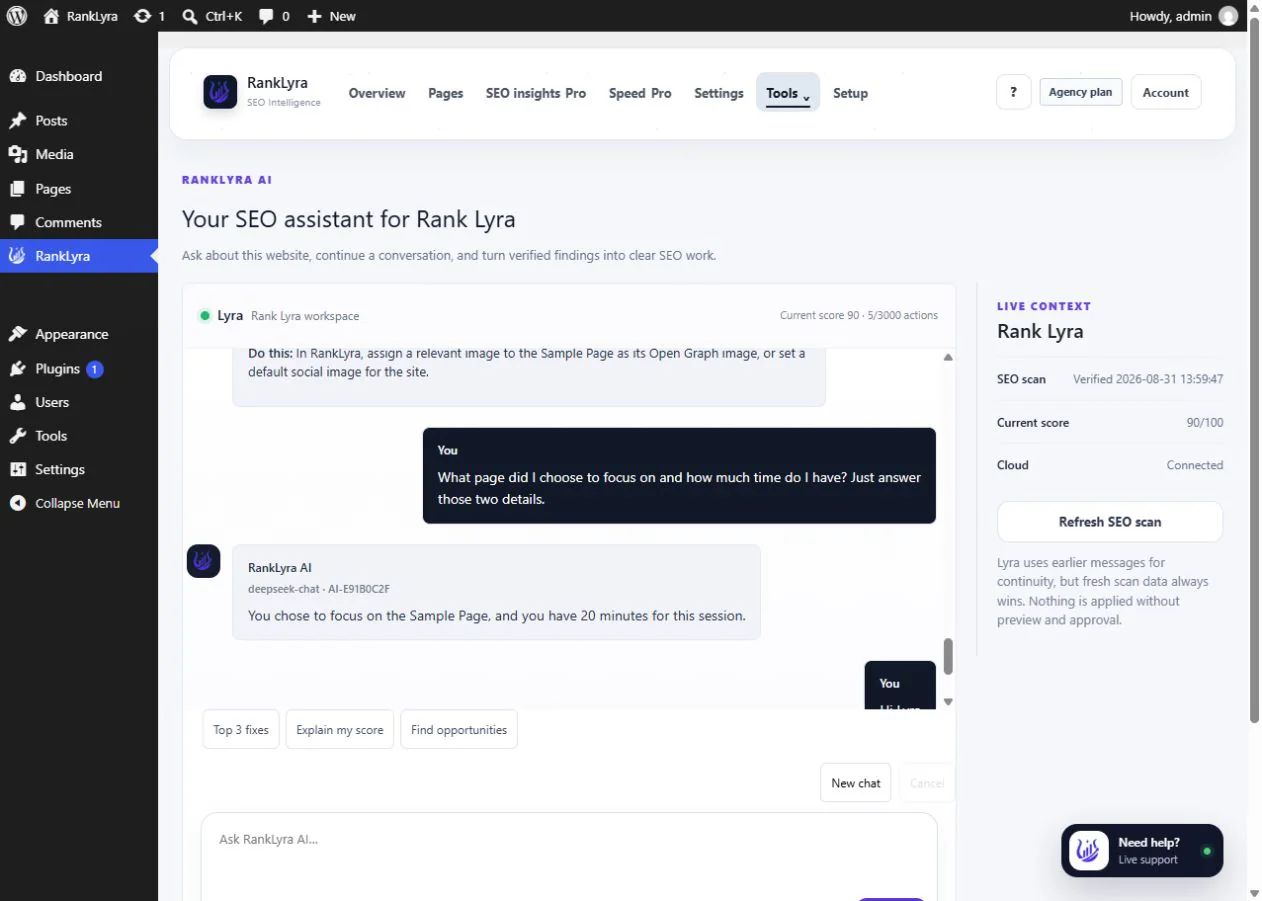The height and width of the screenshot is (901, 1262).
Task: Open the Speed Pro tab
Action: [x=640, y=93]
